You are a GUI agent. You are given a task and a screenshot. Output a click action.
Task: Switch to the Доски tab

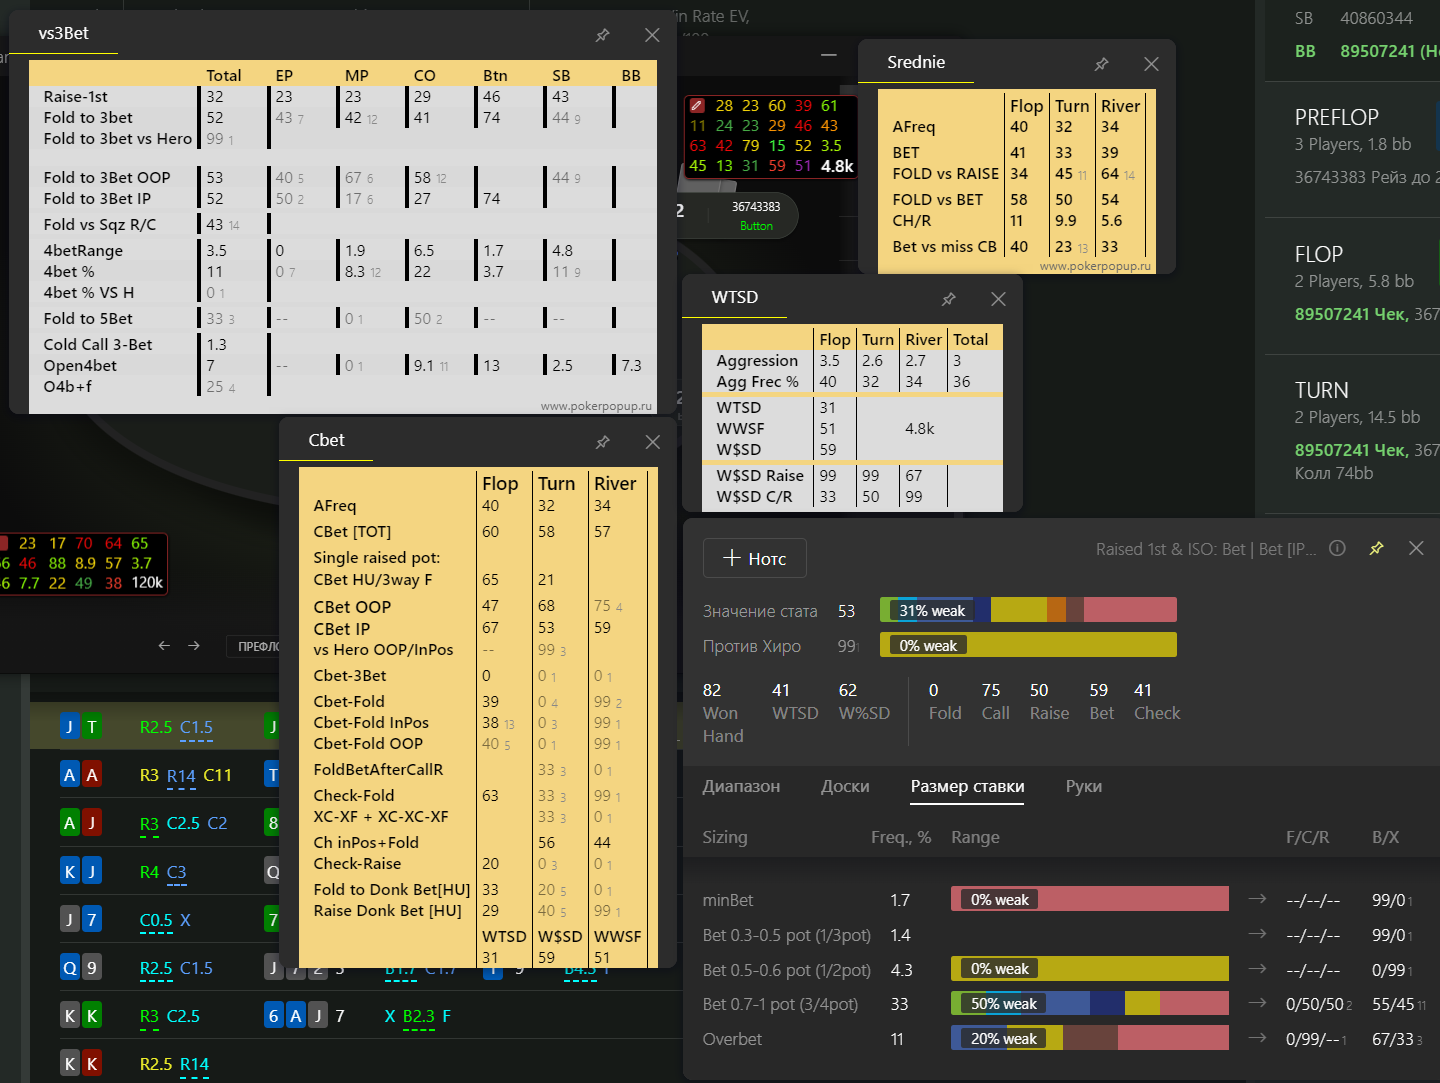point(845,786)
